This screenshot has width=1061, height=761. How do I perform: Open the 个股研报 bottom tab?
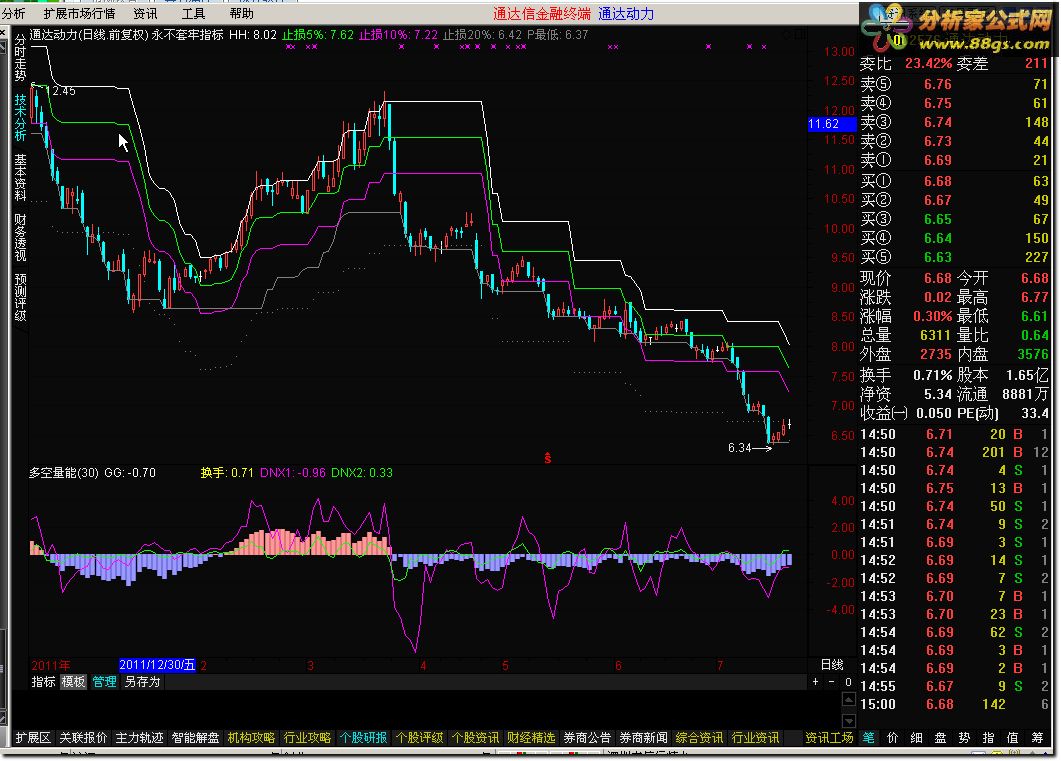coord(363,737)
